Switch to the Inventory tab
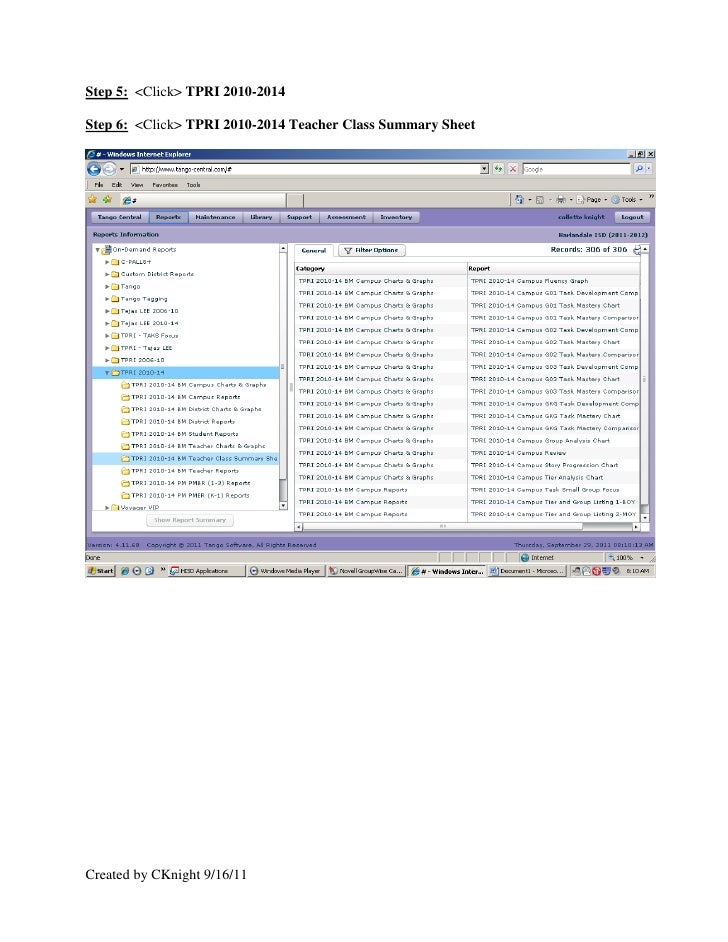728x942 pixels. pos(396,217)
